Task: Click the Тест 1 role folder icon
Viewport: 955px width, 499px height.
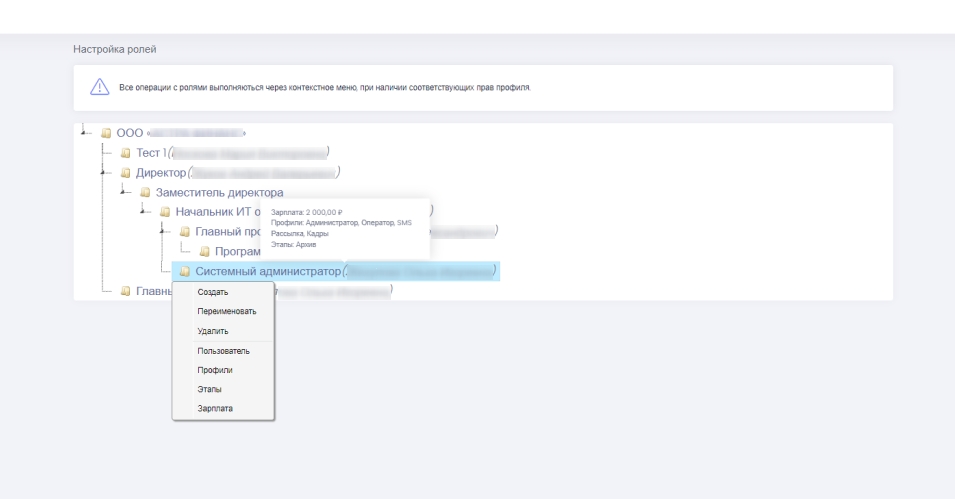Action: click(x=125, y=153)
